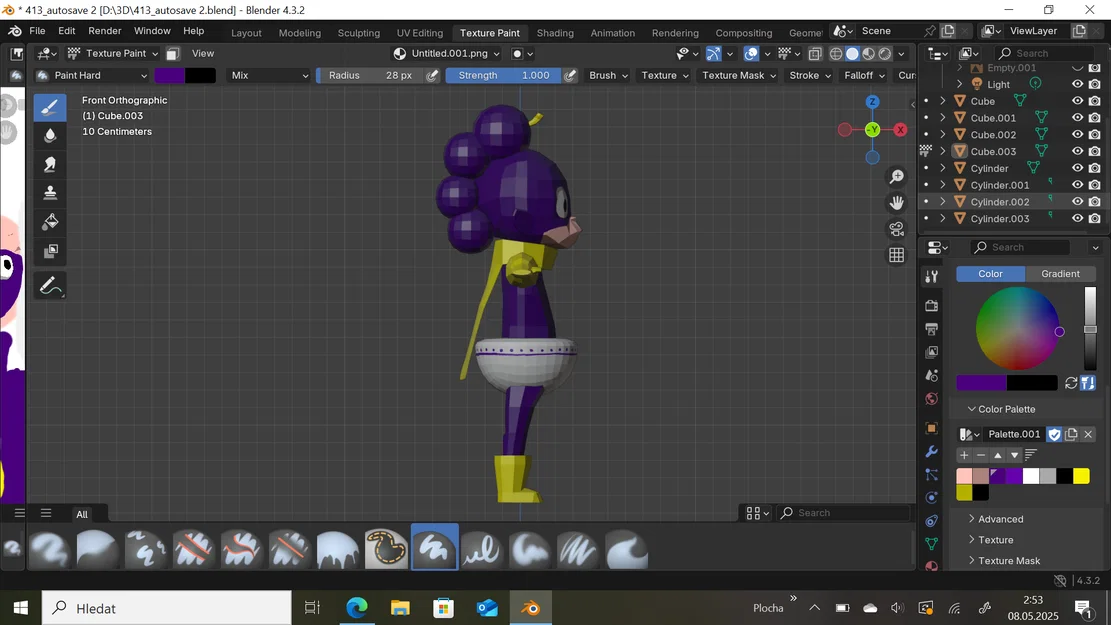Open the World properties tab icon
This screenshot has width=1111, height=625.
[x=932, y=399]
